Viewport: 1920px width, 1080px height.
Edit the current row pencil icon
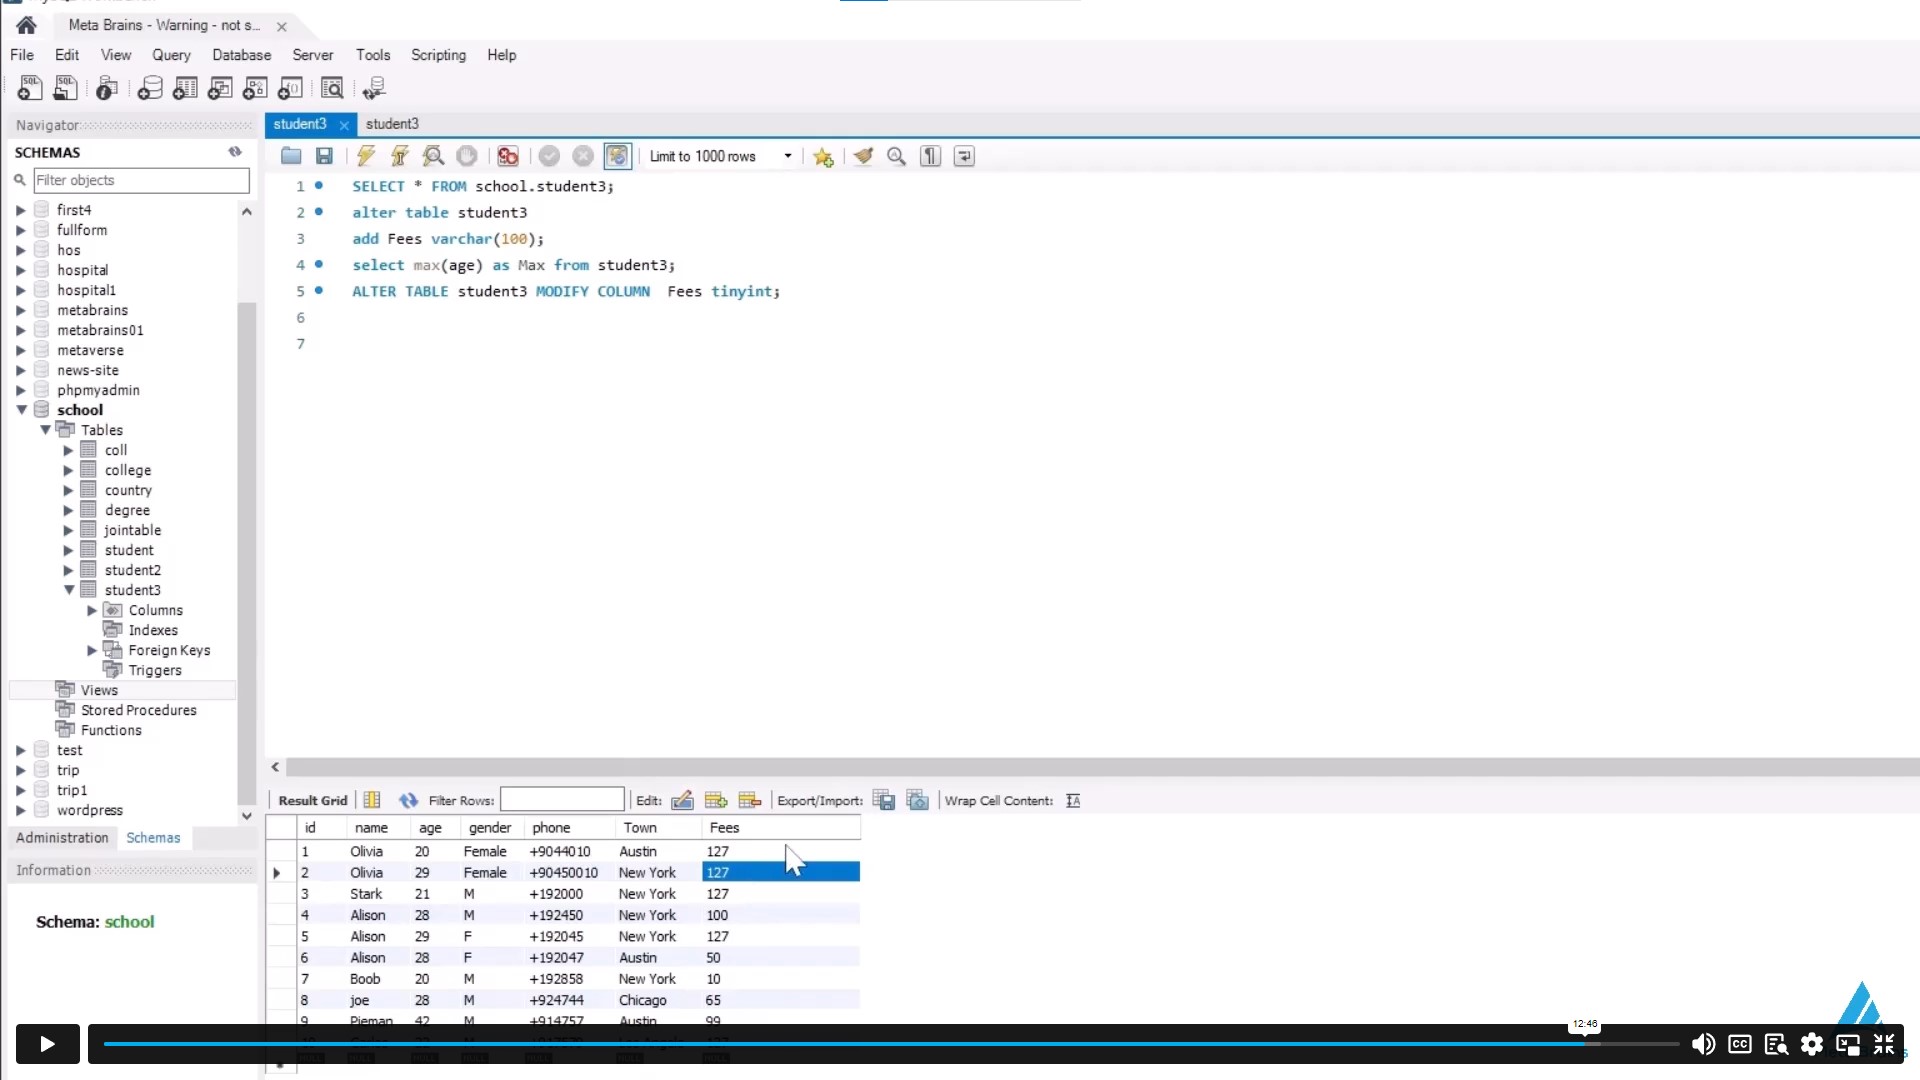point(682,800)
